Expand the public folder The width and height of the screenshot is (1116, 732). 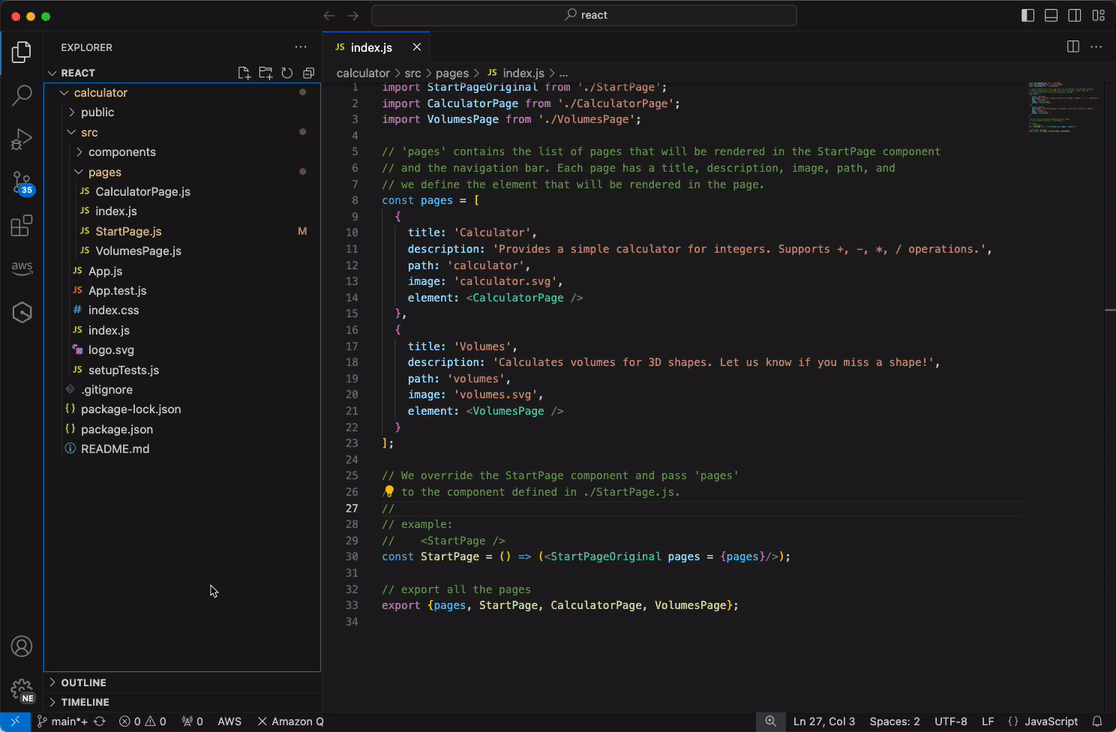point(72,113)
